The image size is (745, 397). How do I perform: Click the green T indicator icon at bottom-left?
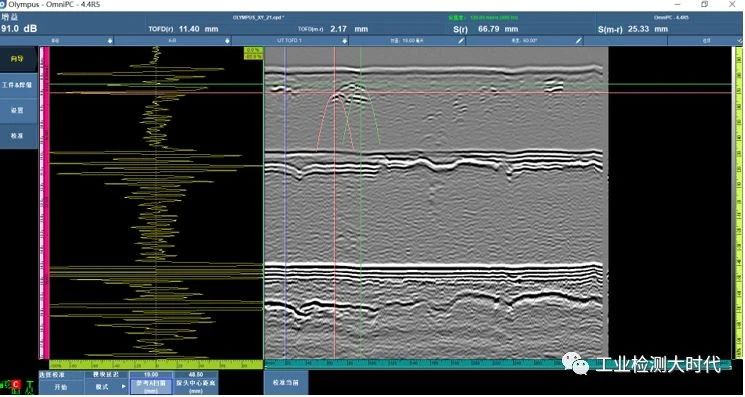click(30, 387)
